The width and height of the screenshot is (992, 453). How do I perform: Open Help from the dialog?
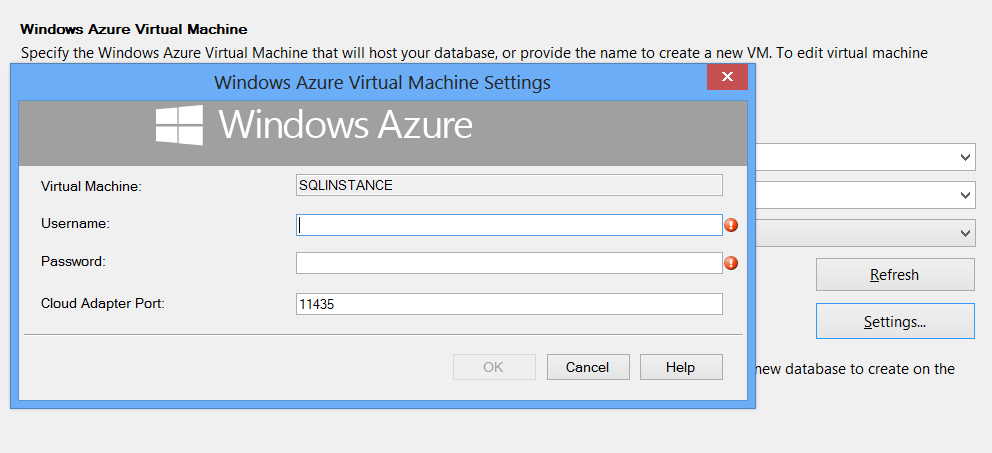680,367
